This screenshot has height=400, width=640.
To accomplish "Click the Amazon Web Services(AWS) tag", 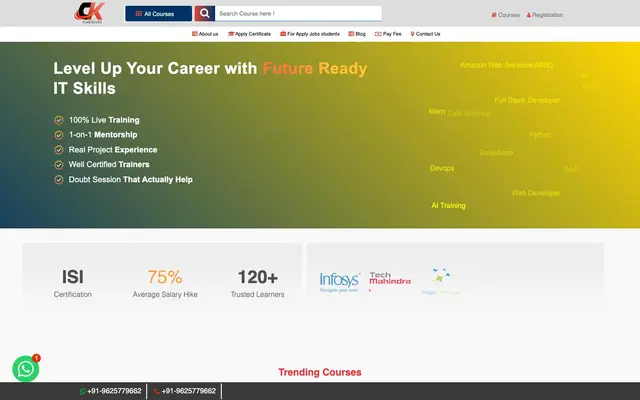I will pyautogui.click(x=506, y=65).
